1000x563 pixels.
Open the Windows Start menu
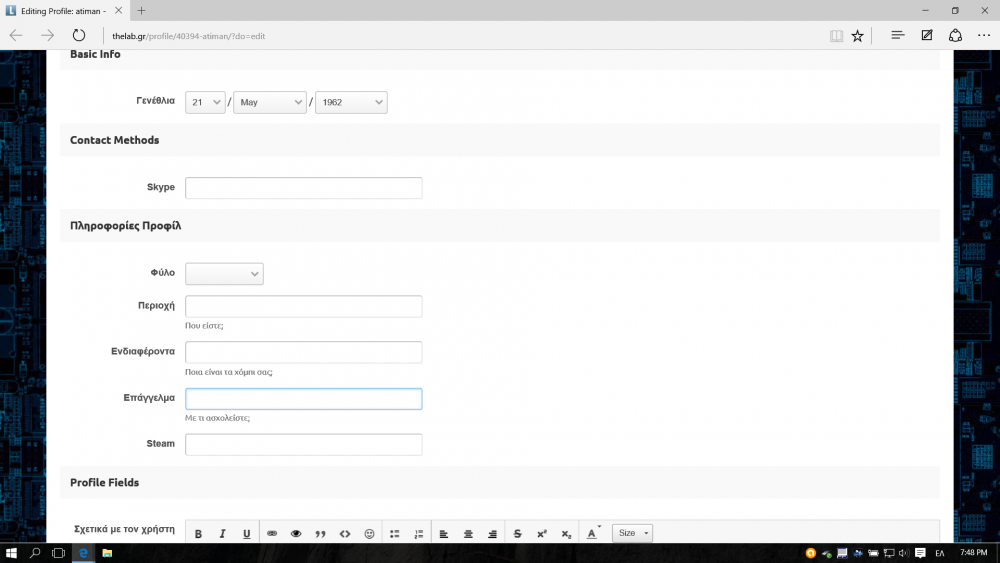(x=11, y=553)
